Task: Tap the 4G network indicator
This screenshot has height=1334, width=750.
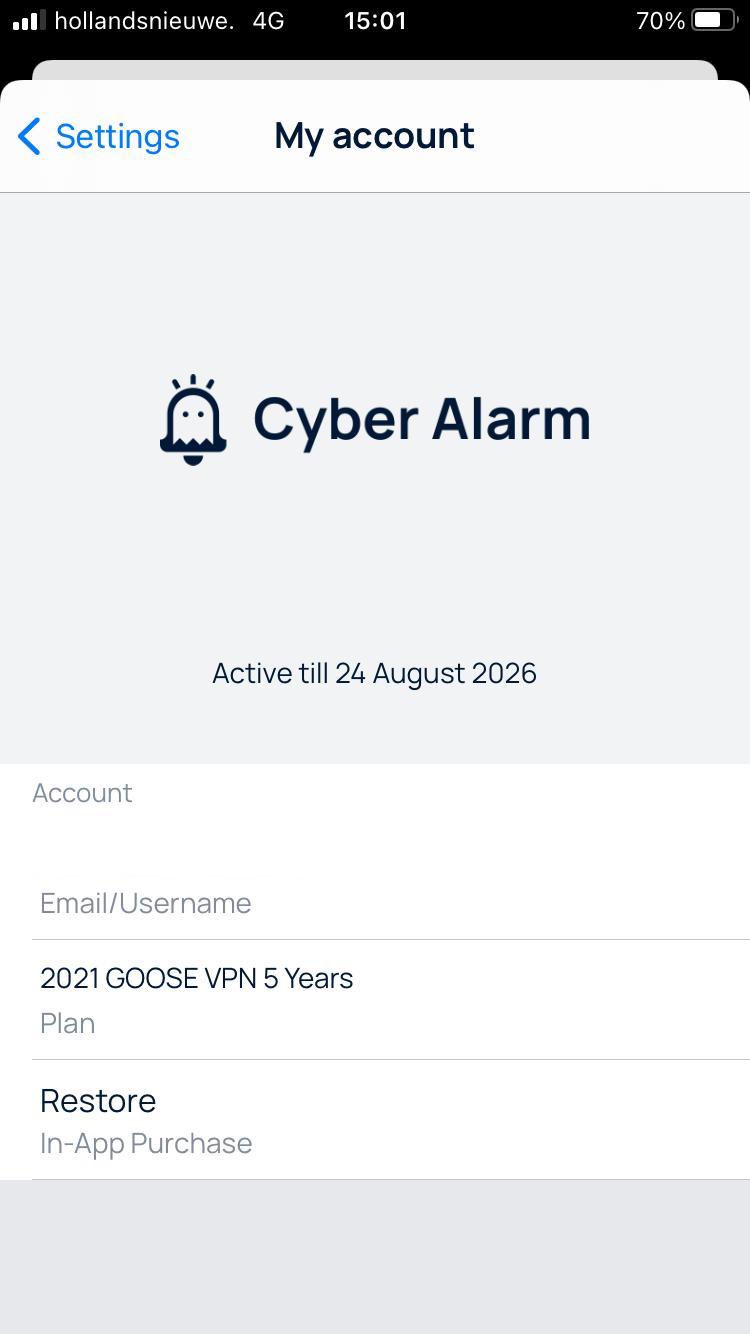Action: point(268,20)
